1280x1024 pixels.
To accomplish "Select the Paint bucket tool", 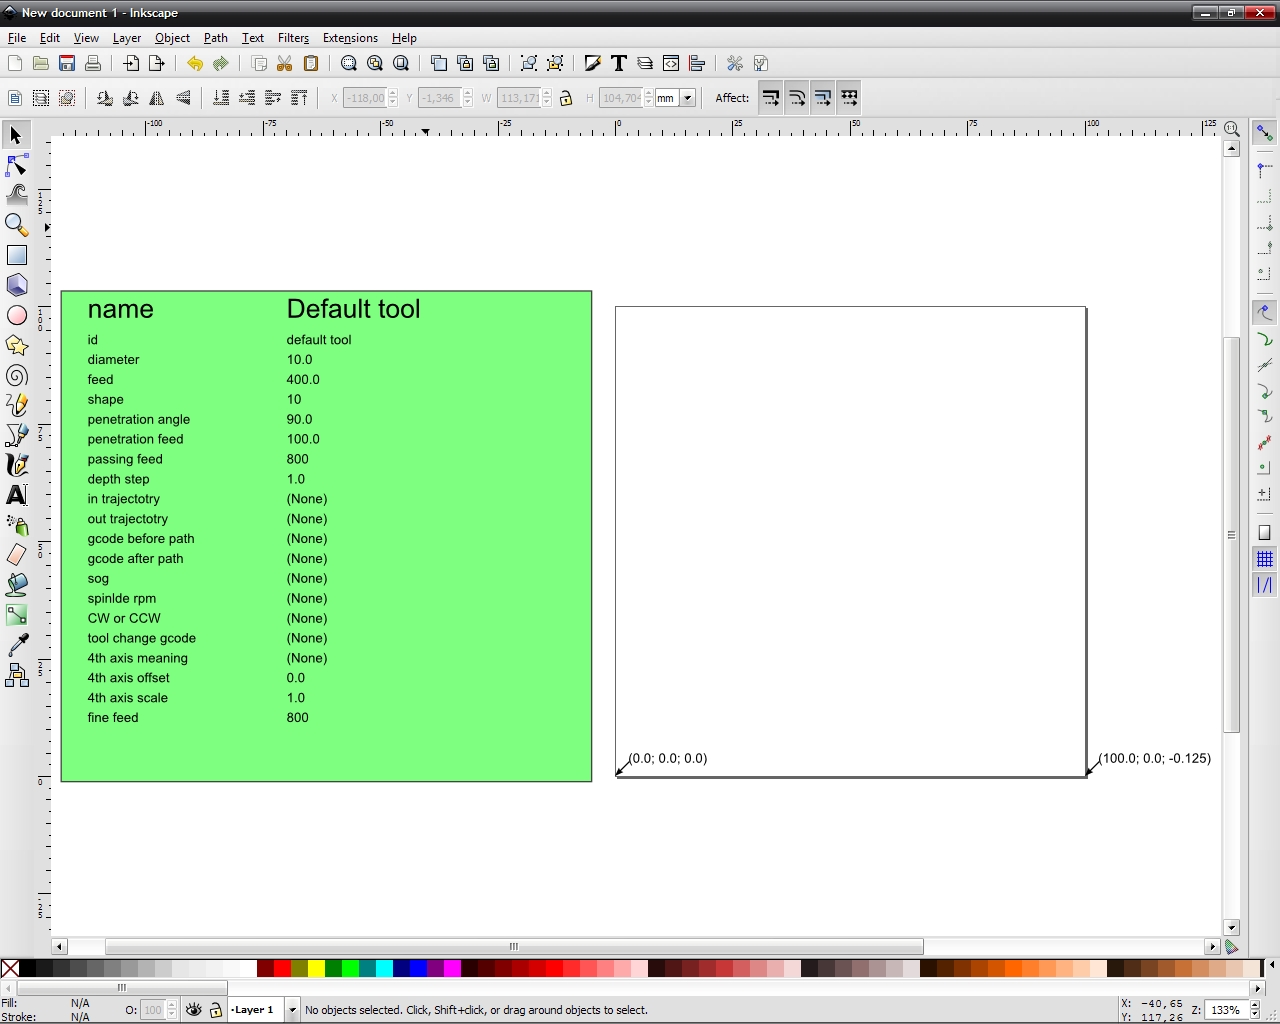I will pyautogui.click(x=16, y=585).
